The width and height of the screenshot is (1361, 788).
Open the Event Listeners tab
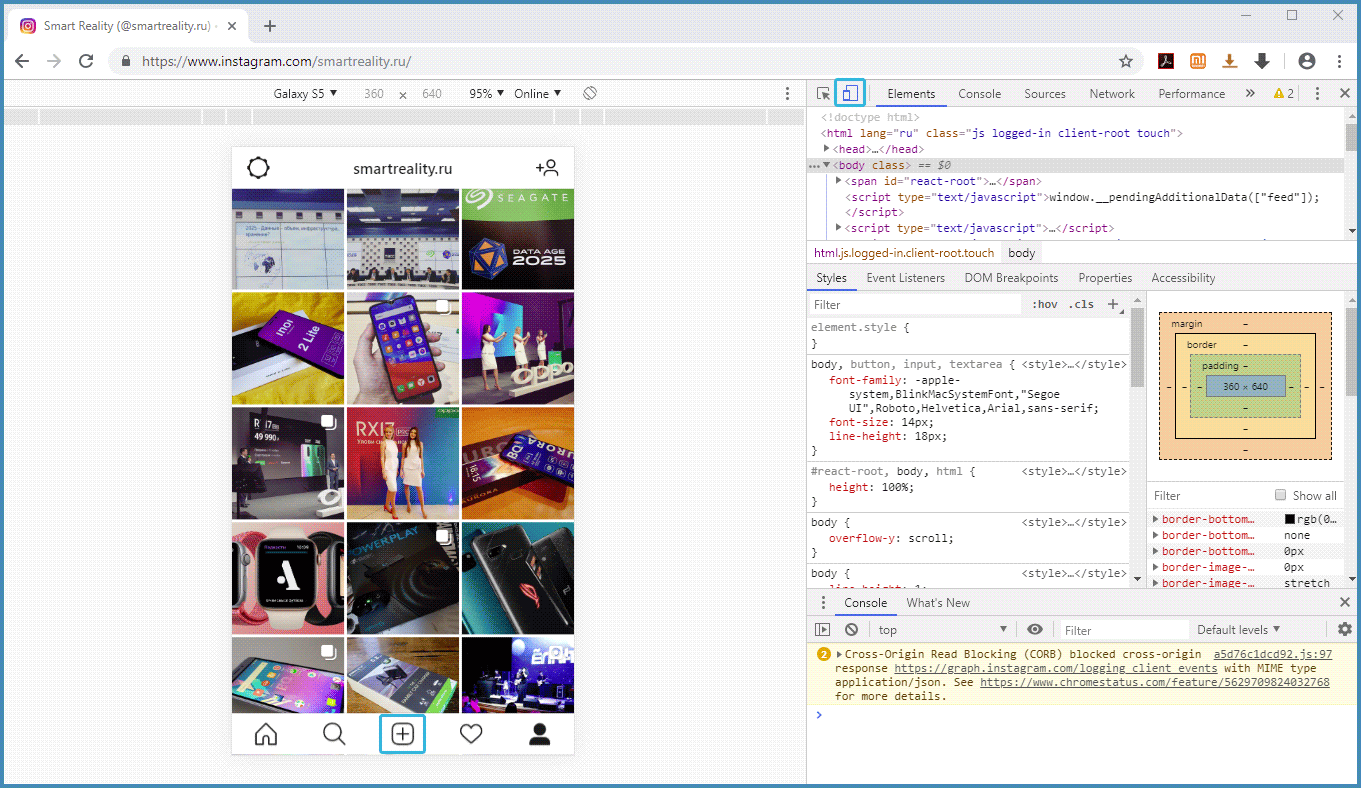905,278
